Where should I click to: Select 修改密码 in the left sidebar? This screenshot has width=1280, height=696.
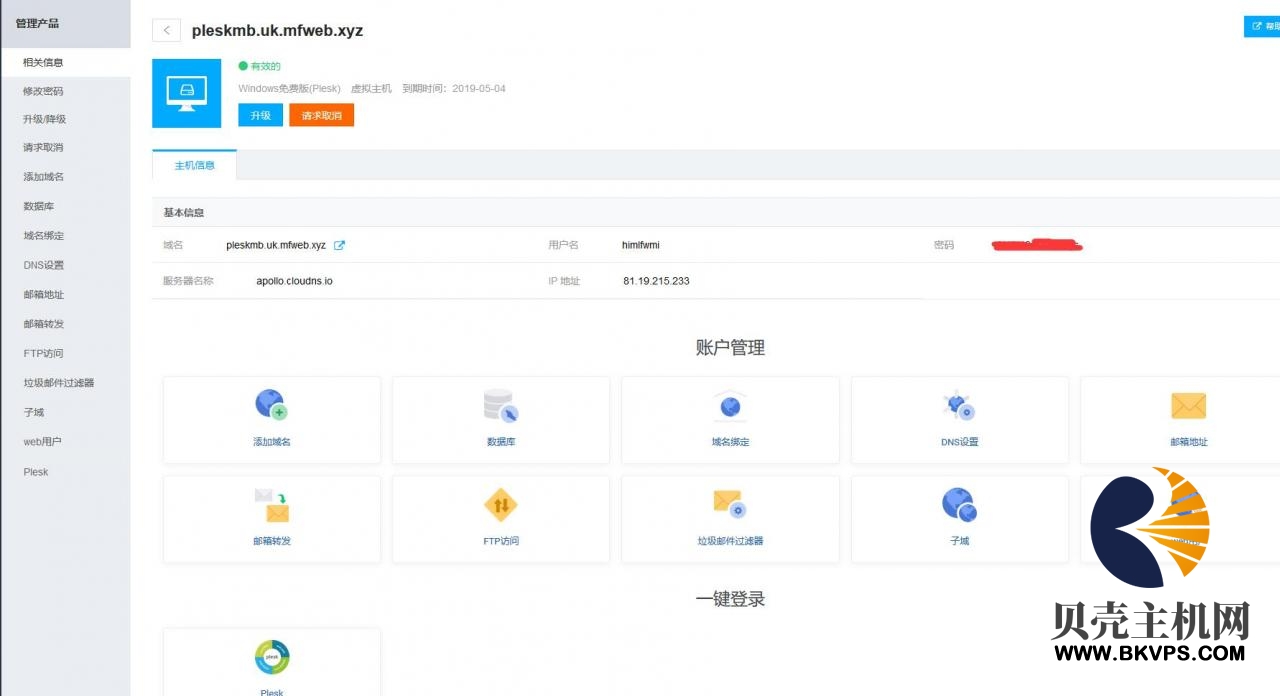coord(43,91)
